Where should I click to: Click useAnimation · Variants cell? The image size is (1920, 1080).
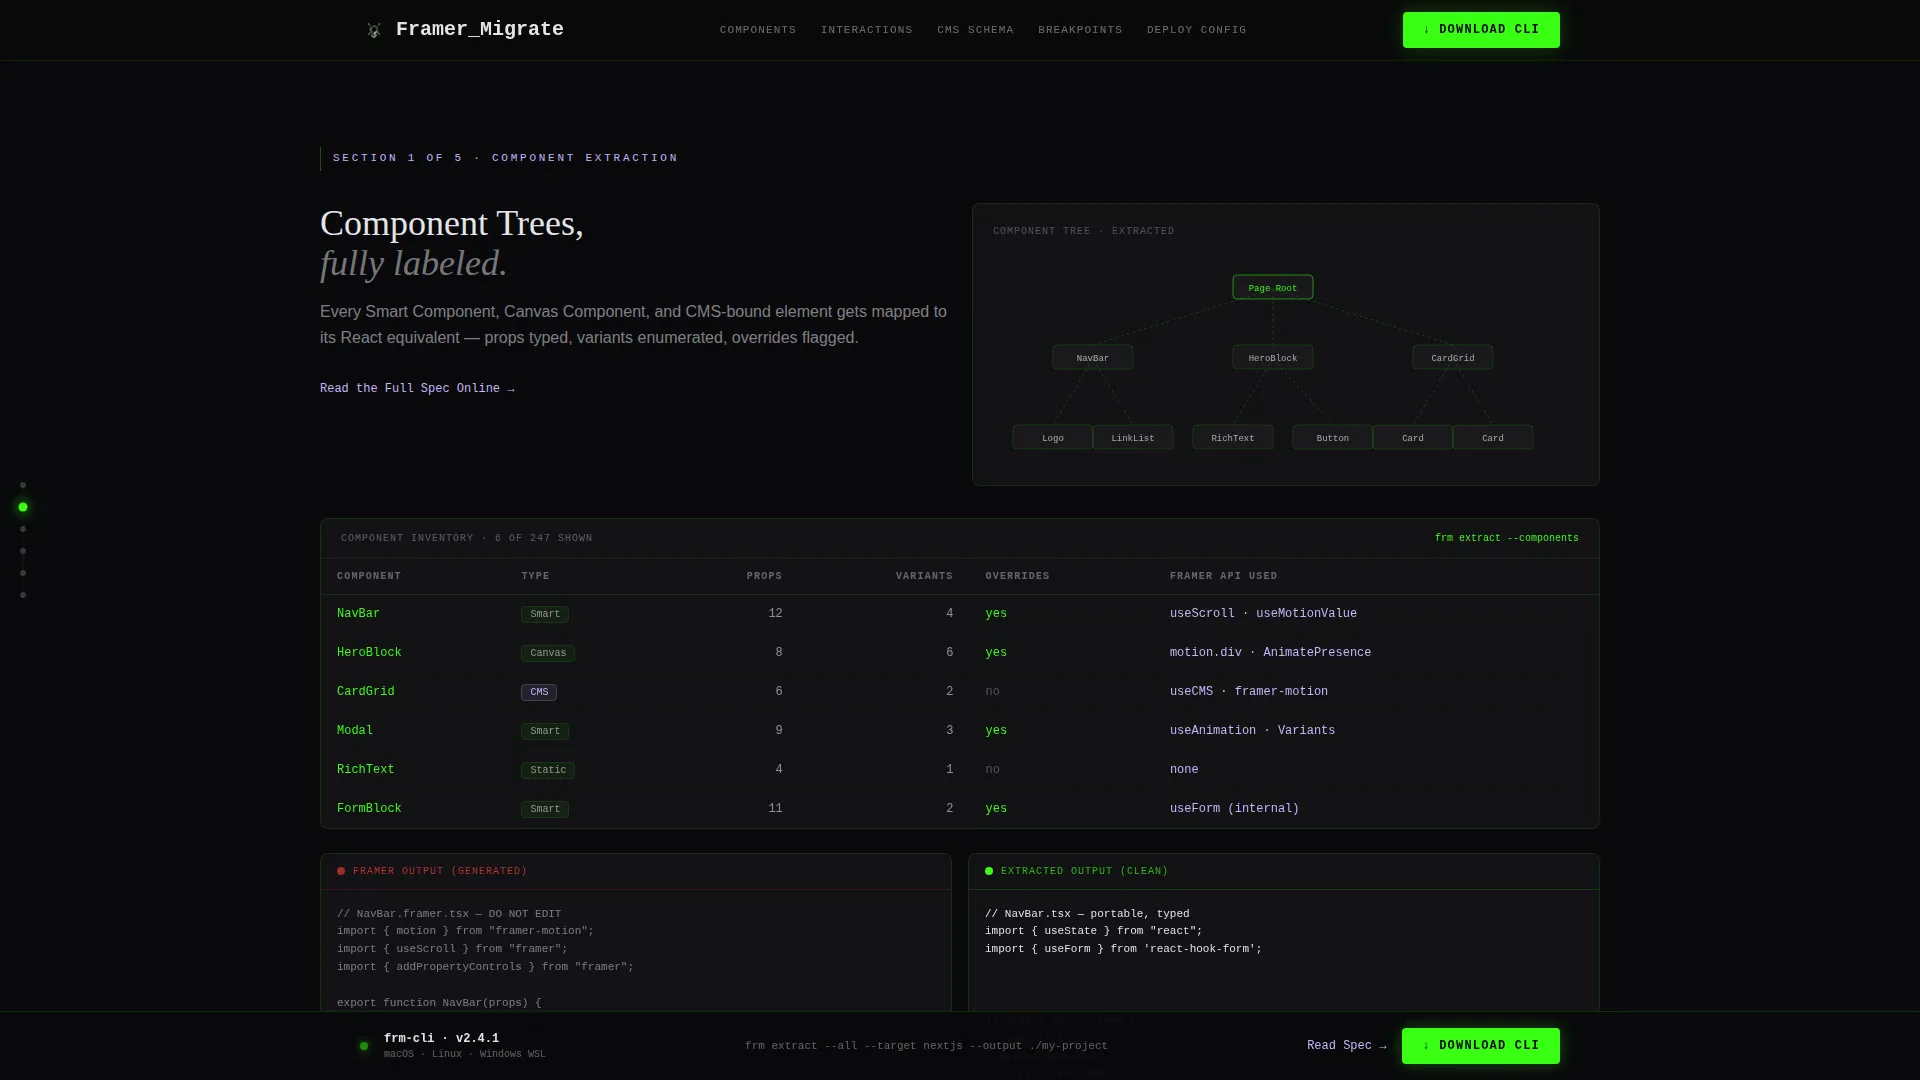coord(1252,730)
